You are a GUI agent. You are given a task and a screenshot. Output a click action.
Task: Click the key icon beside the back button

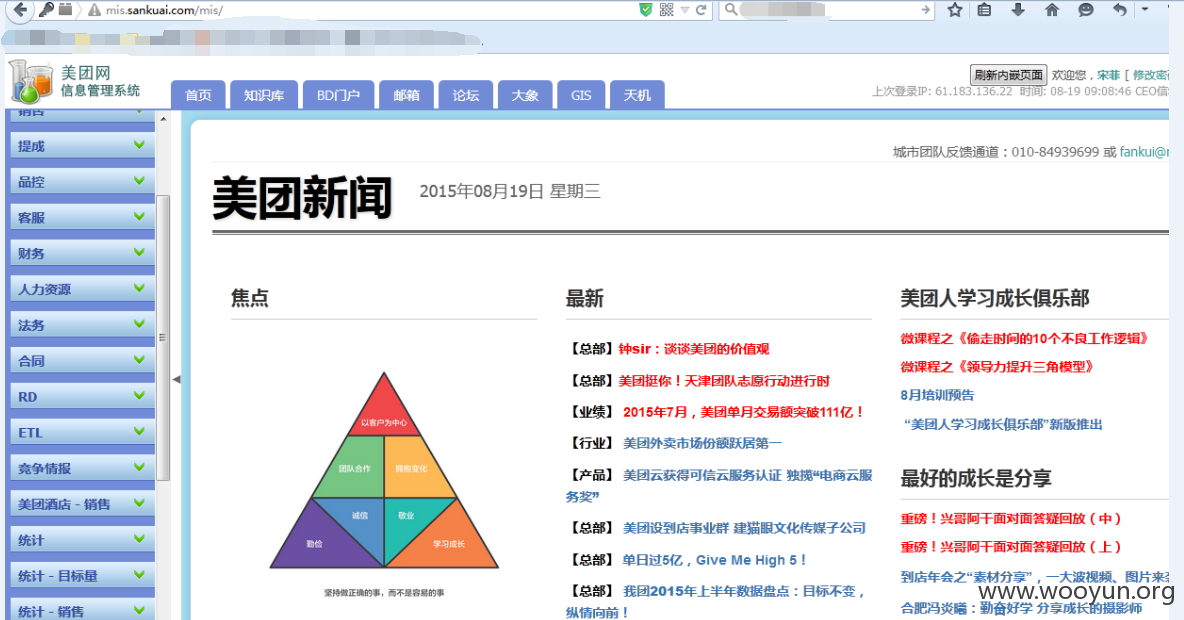[47, 10]
